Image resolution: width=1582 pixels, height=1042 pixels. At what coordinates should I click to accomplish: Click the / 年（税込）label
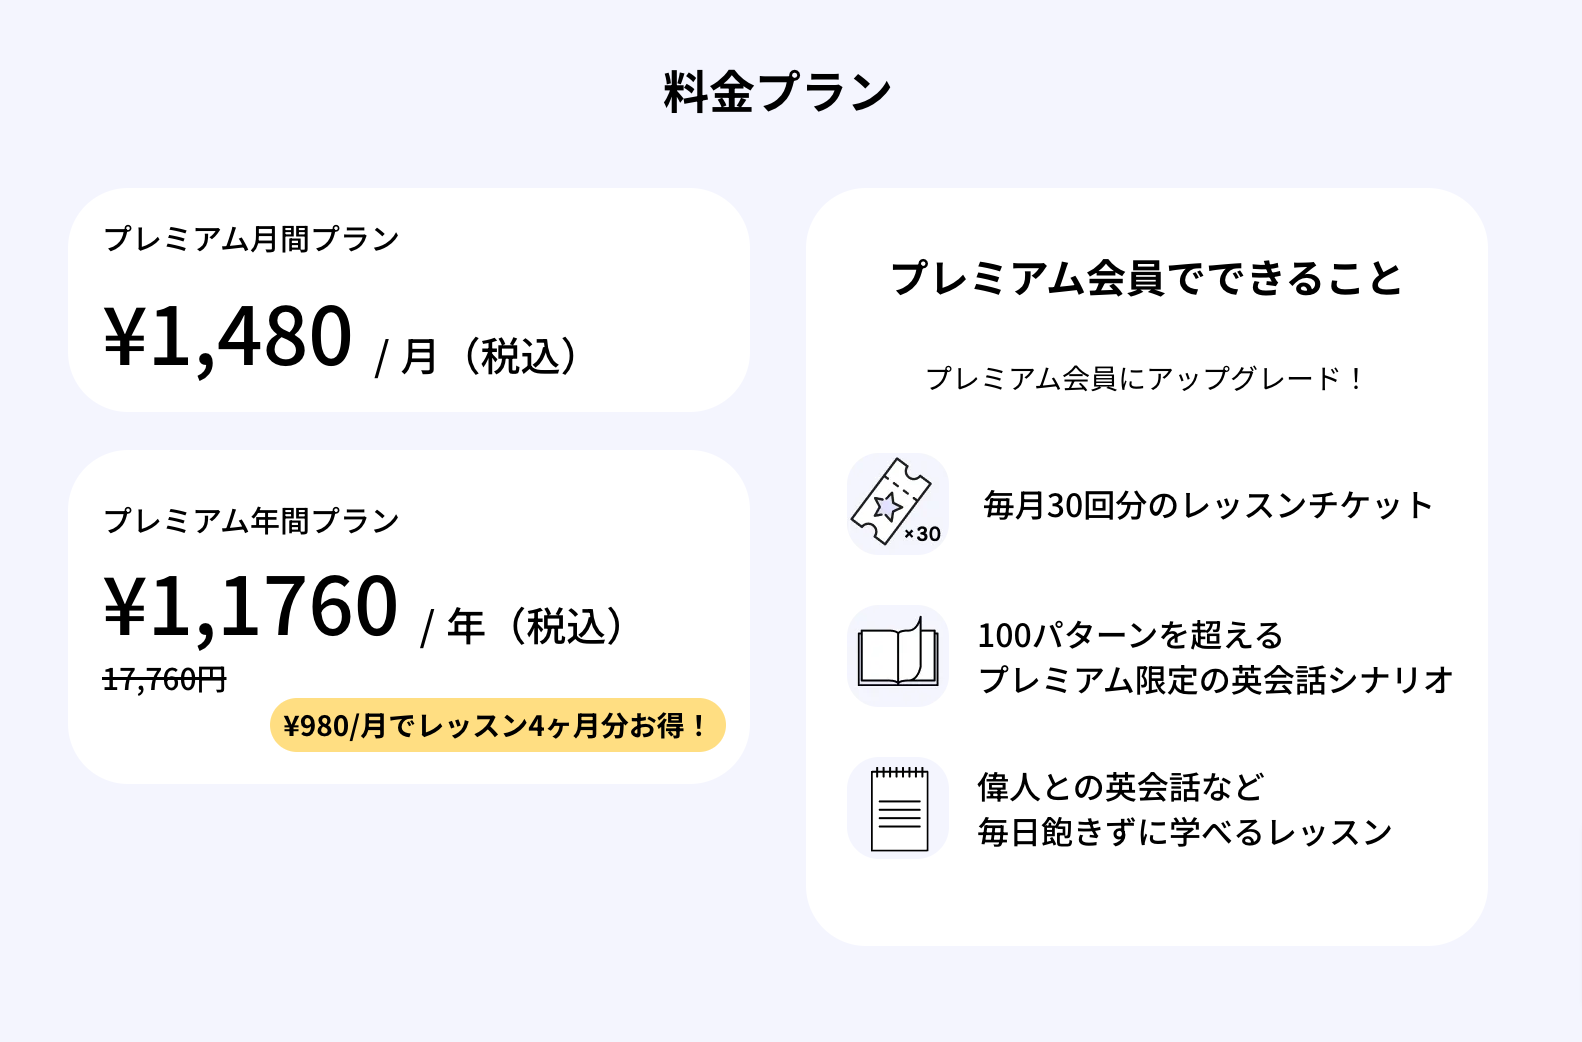point(524,627)
